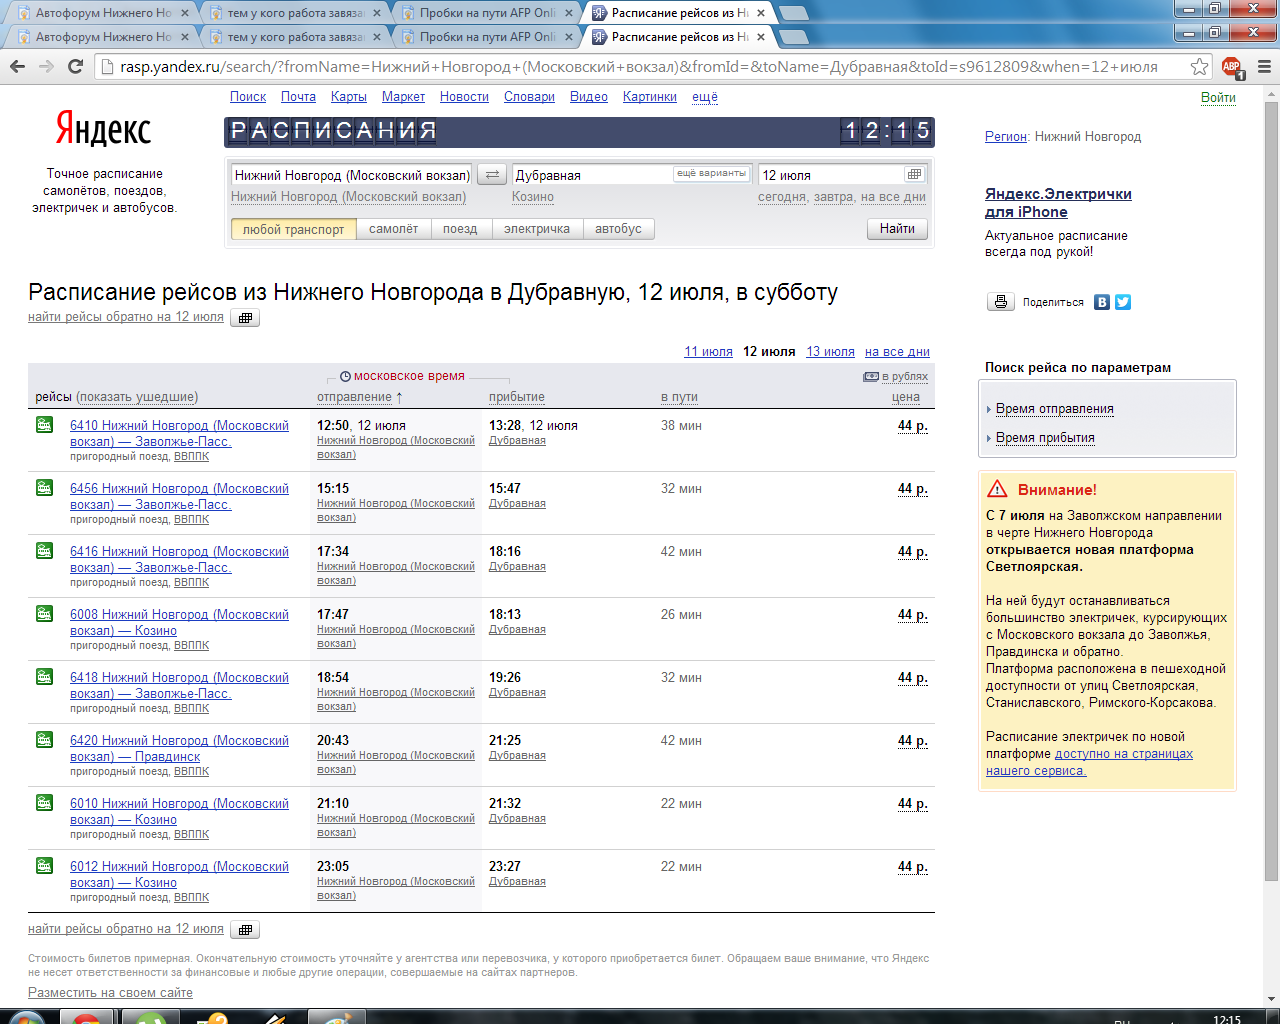The image size is (1280, 1024).
Task: Click 'завтра' quick date link
Action: [833, 197]
